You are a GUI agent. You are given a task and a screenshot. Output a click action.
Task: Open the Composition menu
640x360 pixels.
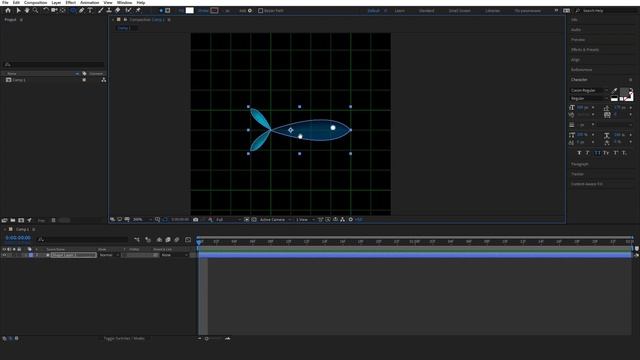coord(36,2)
